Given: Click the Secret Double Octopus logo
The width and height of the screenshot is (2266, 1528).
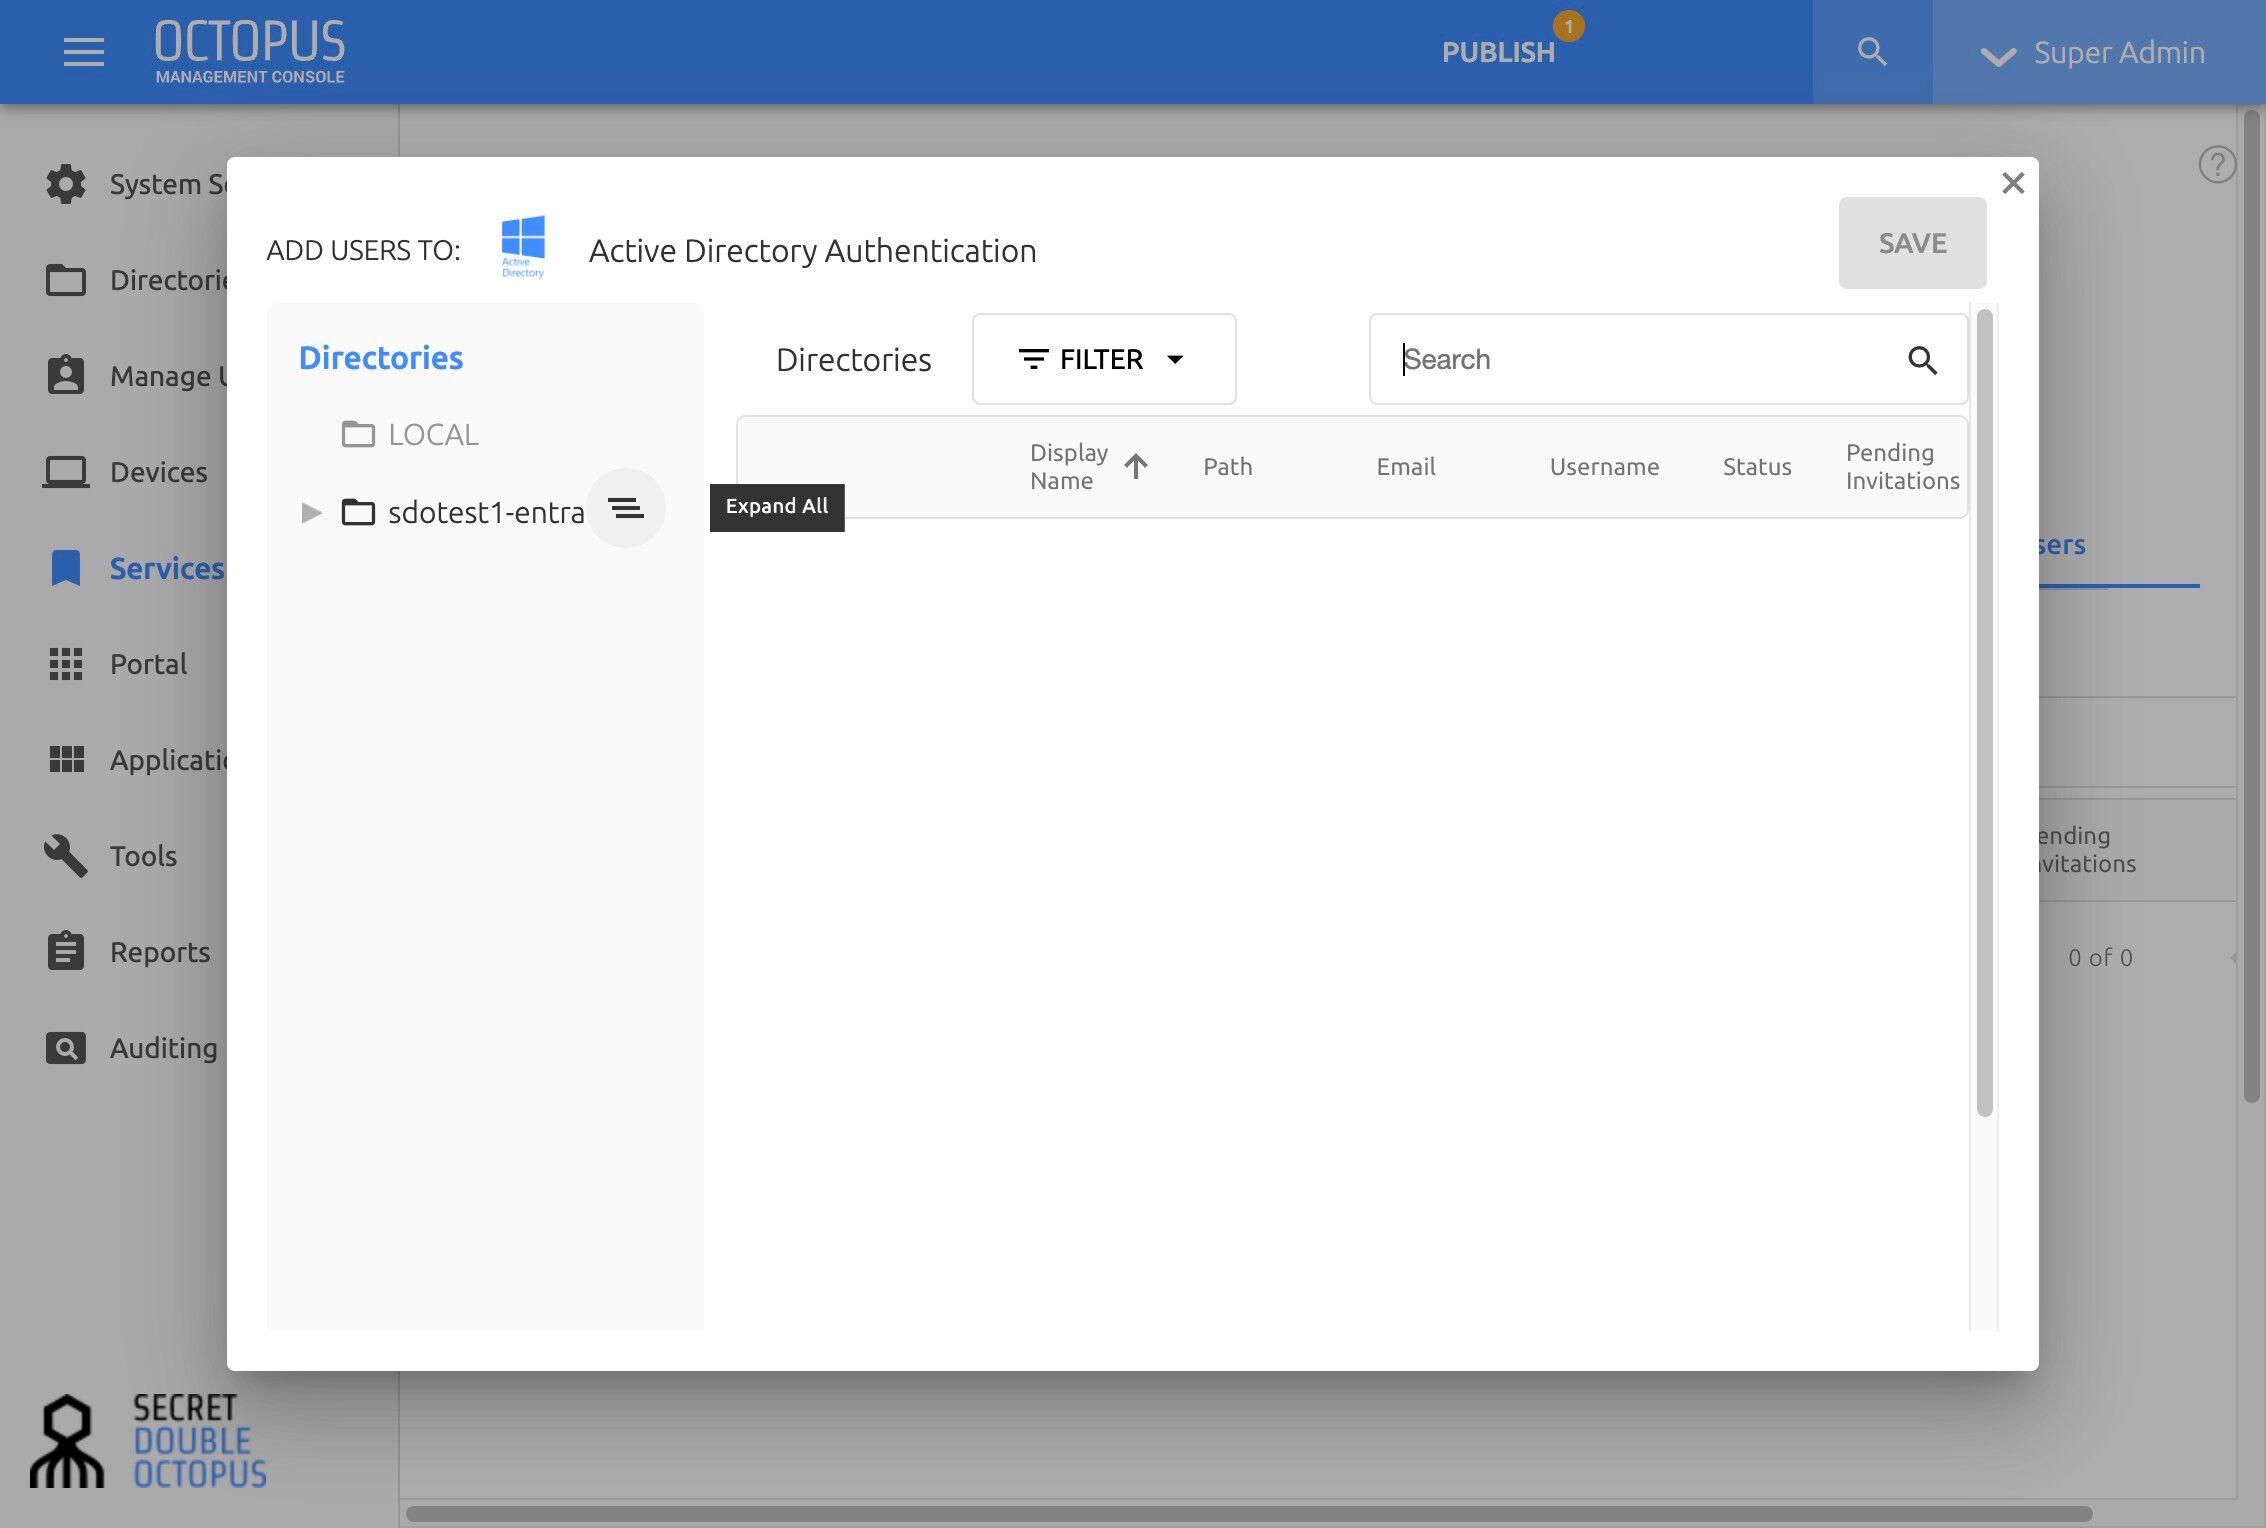Looking at the screenshot, I should pyautogui.click(x=149, y=1440).
